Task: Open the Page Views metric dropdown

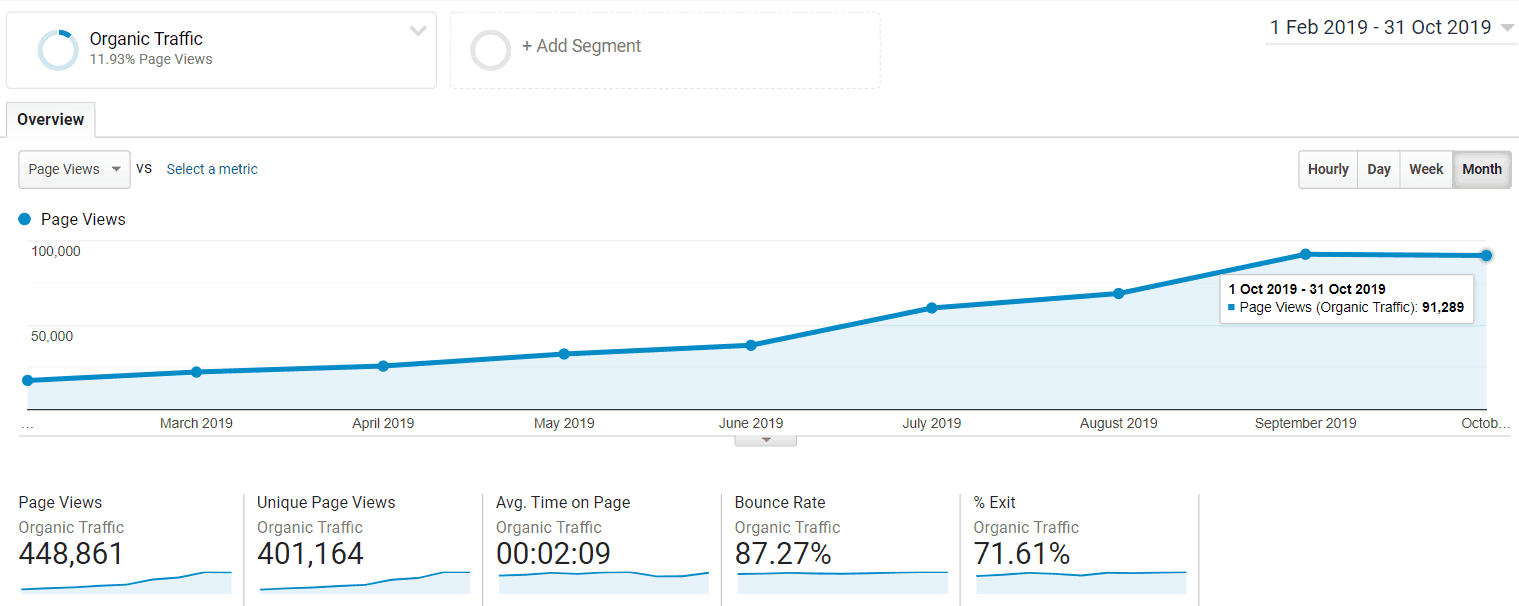Action: [75, 169]
